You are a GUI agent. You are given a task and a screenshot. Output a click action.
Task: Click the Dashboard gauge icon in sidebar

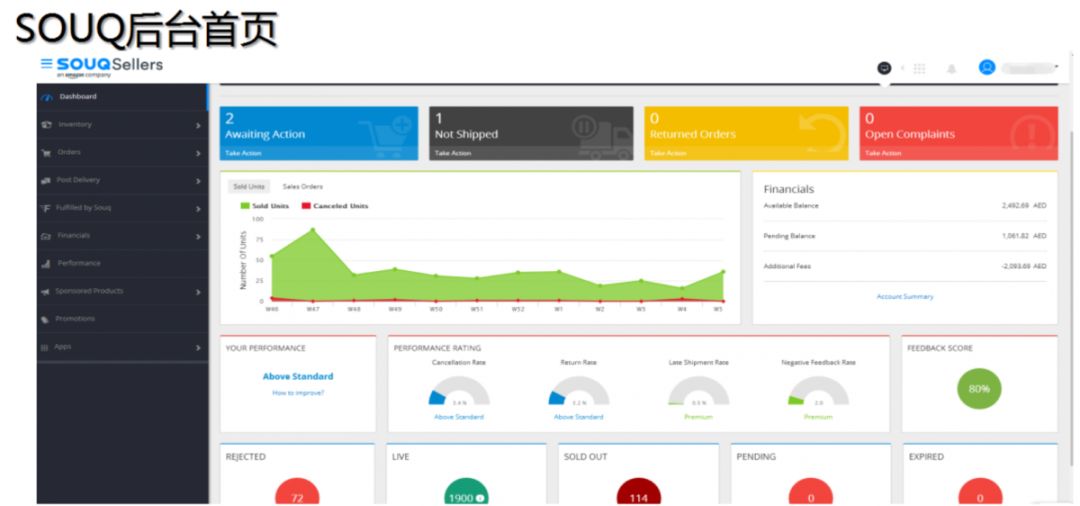coord(47,97)
